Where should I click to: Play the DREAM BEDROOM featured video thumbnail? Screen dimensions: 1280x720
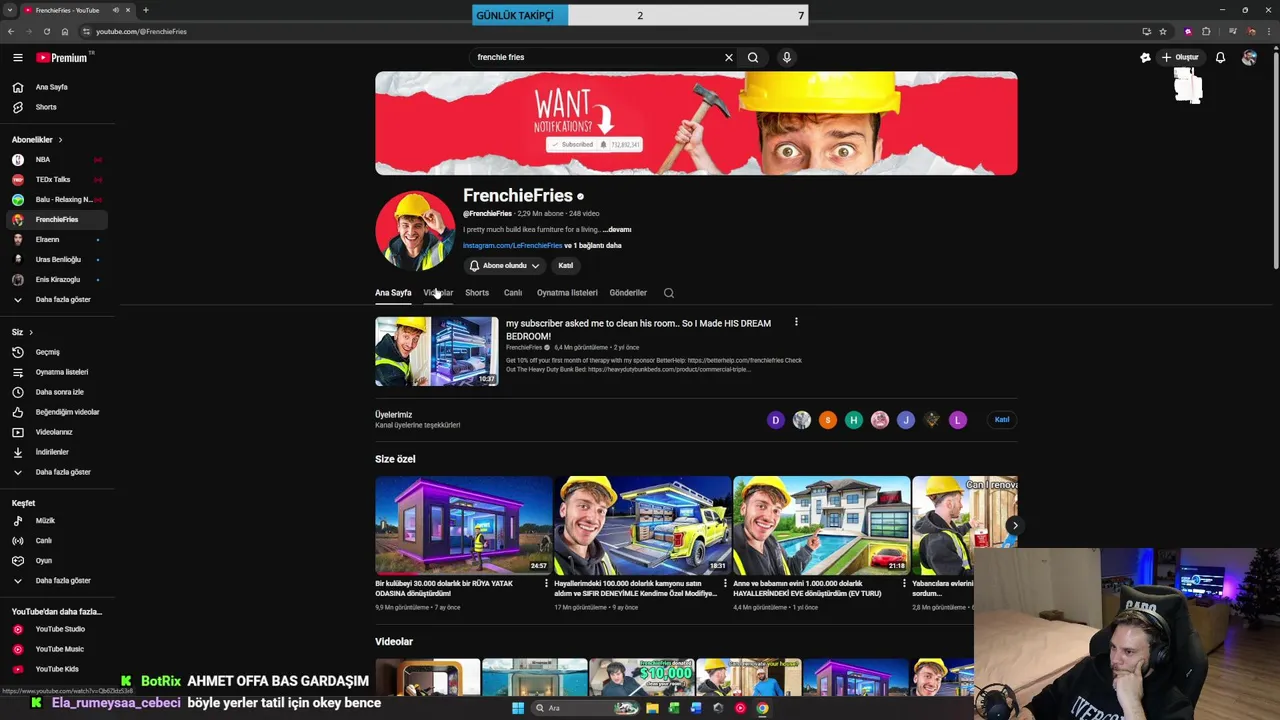pyautogui.click(x=436, y=351)
